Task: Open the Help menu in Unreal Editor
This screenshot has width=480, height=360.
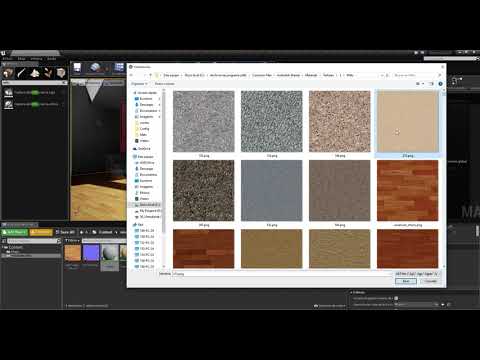Action: [52, 59]
